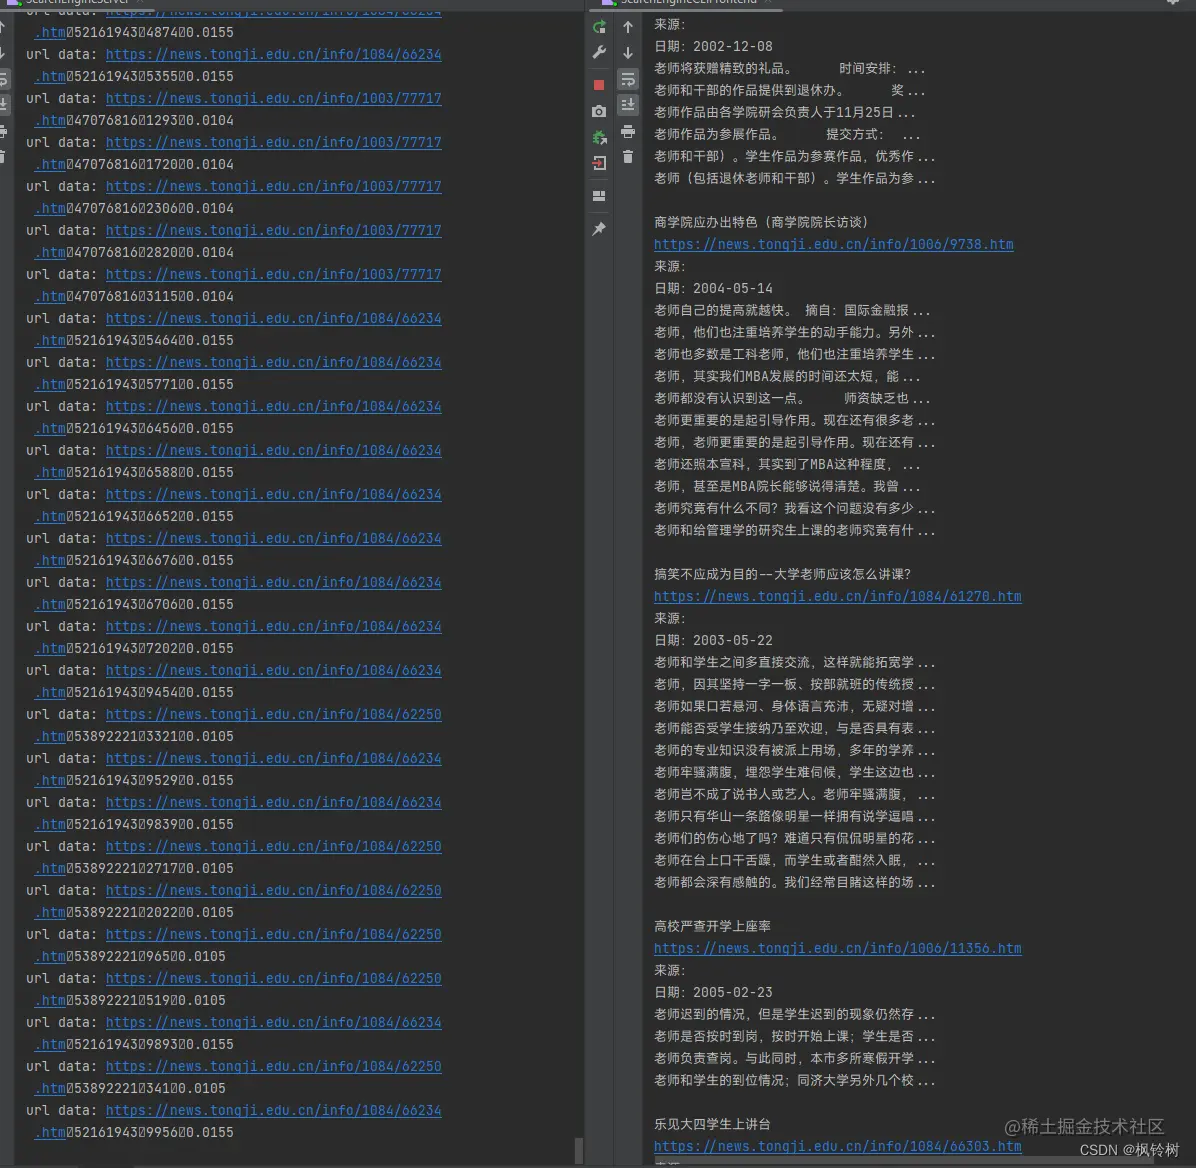Viewport: 1196px width, 1168px height.
Task: Toggle scroll-to-end in the right console
Action: [628, 105]
